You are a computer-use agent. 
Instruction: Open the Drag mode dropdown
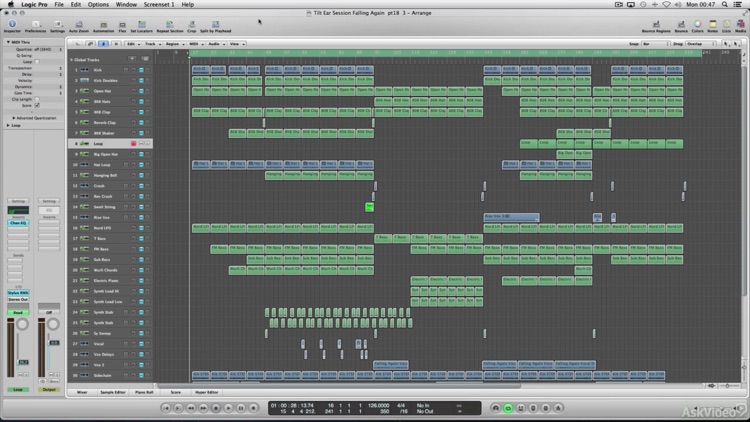(x=701, y=44)
